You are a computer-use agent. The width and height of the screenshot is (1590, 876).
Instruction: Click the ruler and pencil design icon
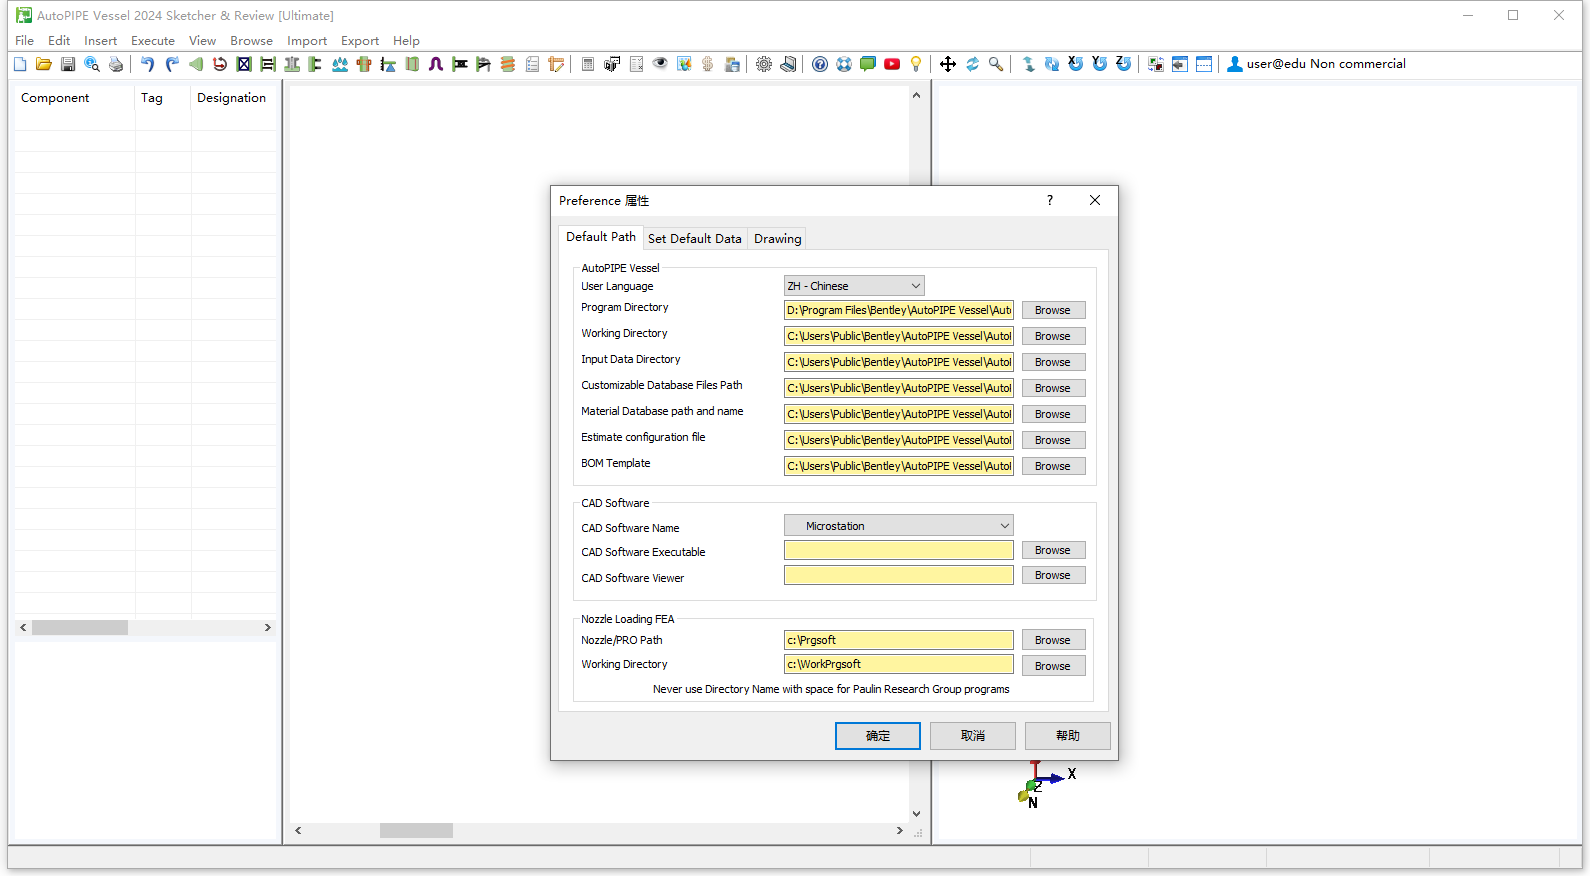tap(556, 64)
